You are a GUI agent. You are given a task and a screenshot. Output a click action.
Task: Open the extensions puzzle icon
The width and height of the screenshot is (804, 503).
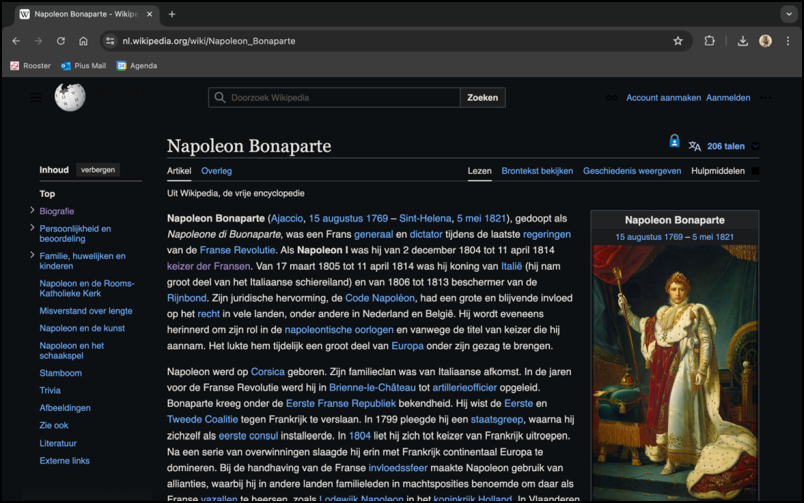click(710, 41)
